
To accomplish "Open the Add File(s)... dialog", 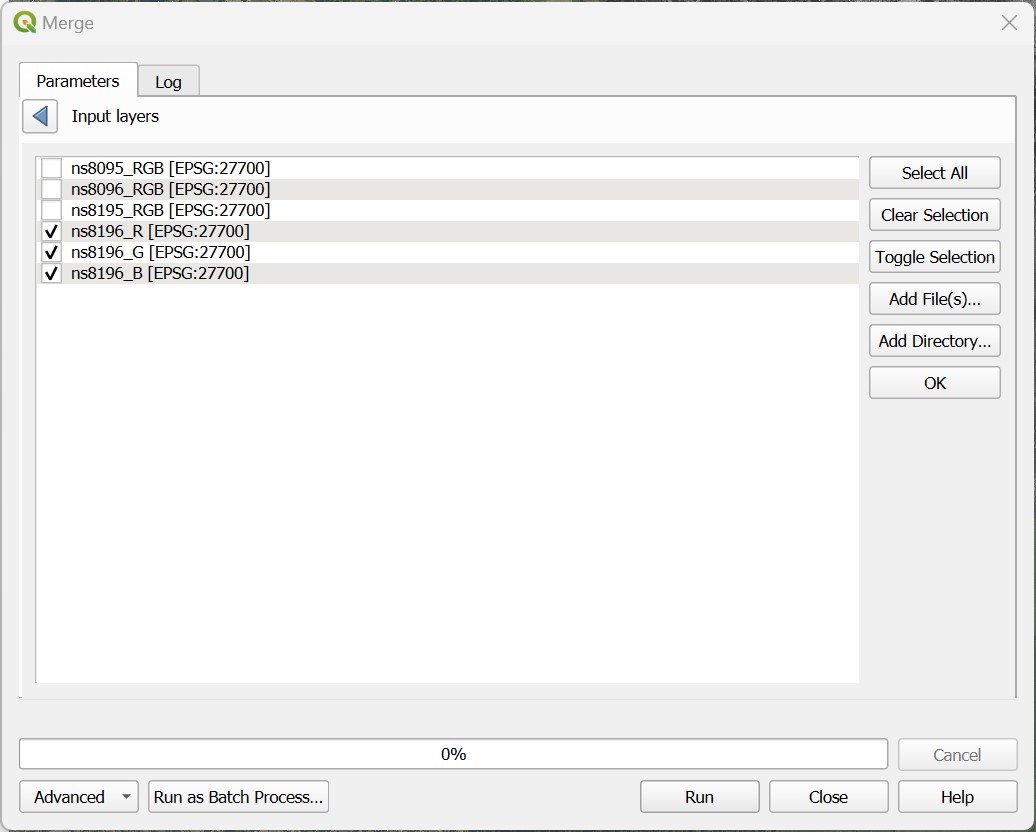I will pyautogui.click(x=934, y=299).
